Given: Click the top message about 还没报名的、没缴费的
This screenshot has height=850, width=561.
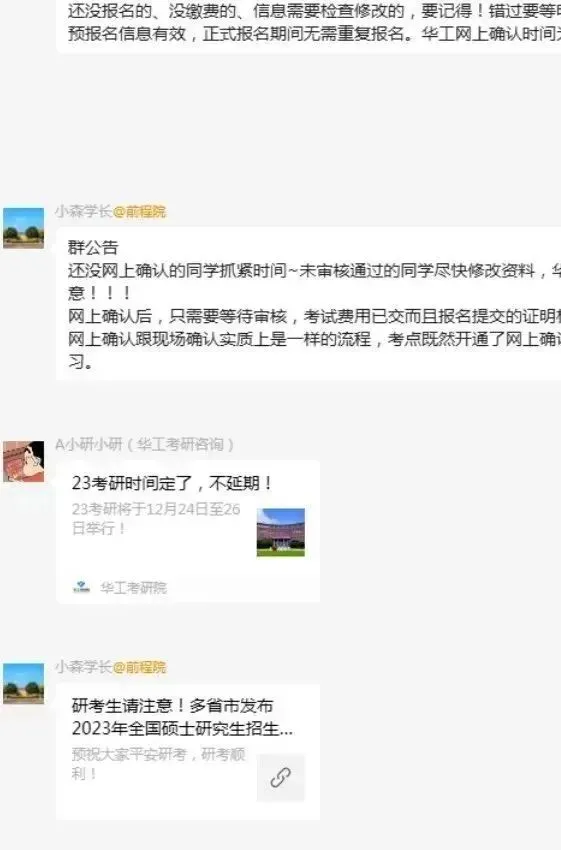Looking at the screenshot, I should point(308,22).
